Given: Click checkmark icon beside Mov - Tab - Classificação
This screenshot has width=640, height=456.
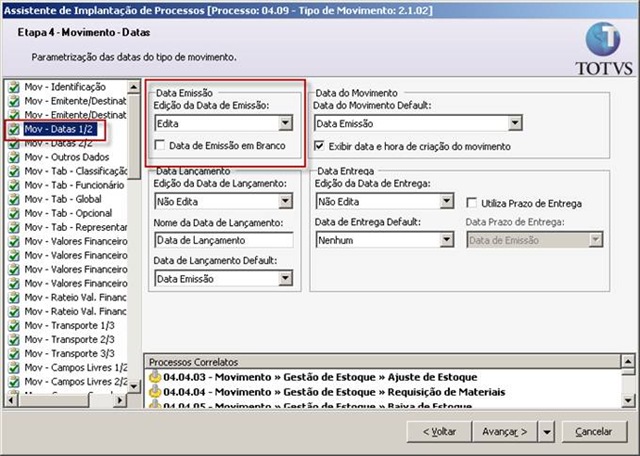Looking at the screenshot, I should point(14,171).
